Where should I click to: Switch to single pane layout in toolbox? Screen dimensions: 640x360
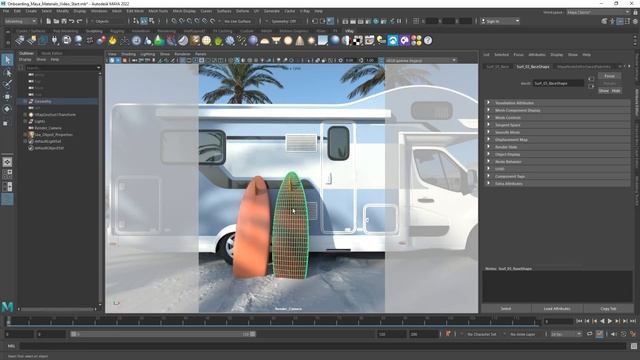tap(7, 162)
